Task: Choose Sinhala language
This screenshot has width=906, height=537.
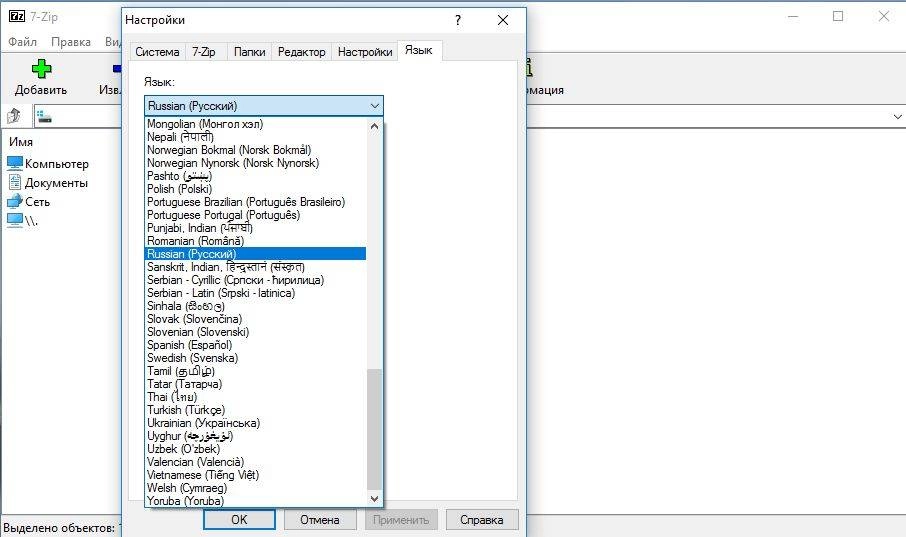Action: click(x=255, y=306)
